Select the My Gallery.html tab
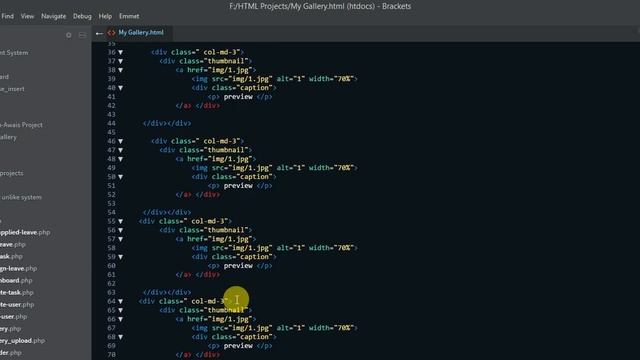Screen dimensions: 640x360 [141, 33]
